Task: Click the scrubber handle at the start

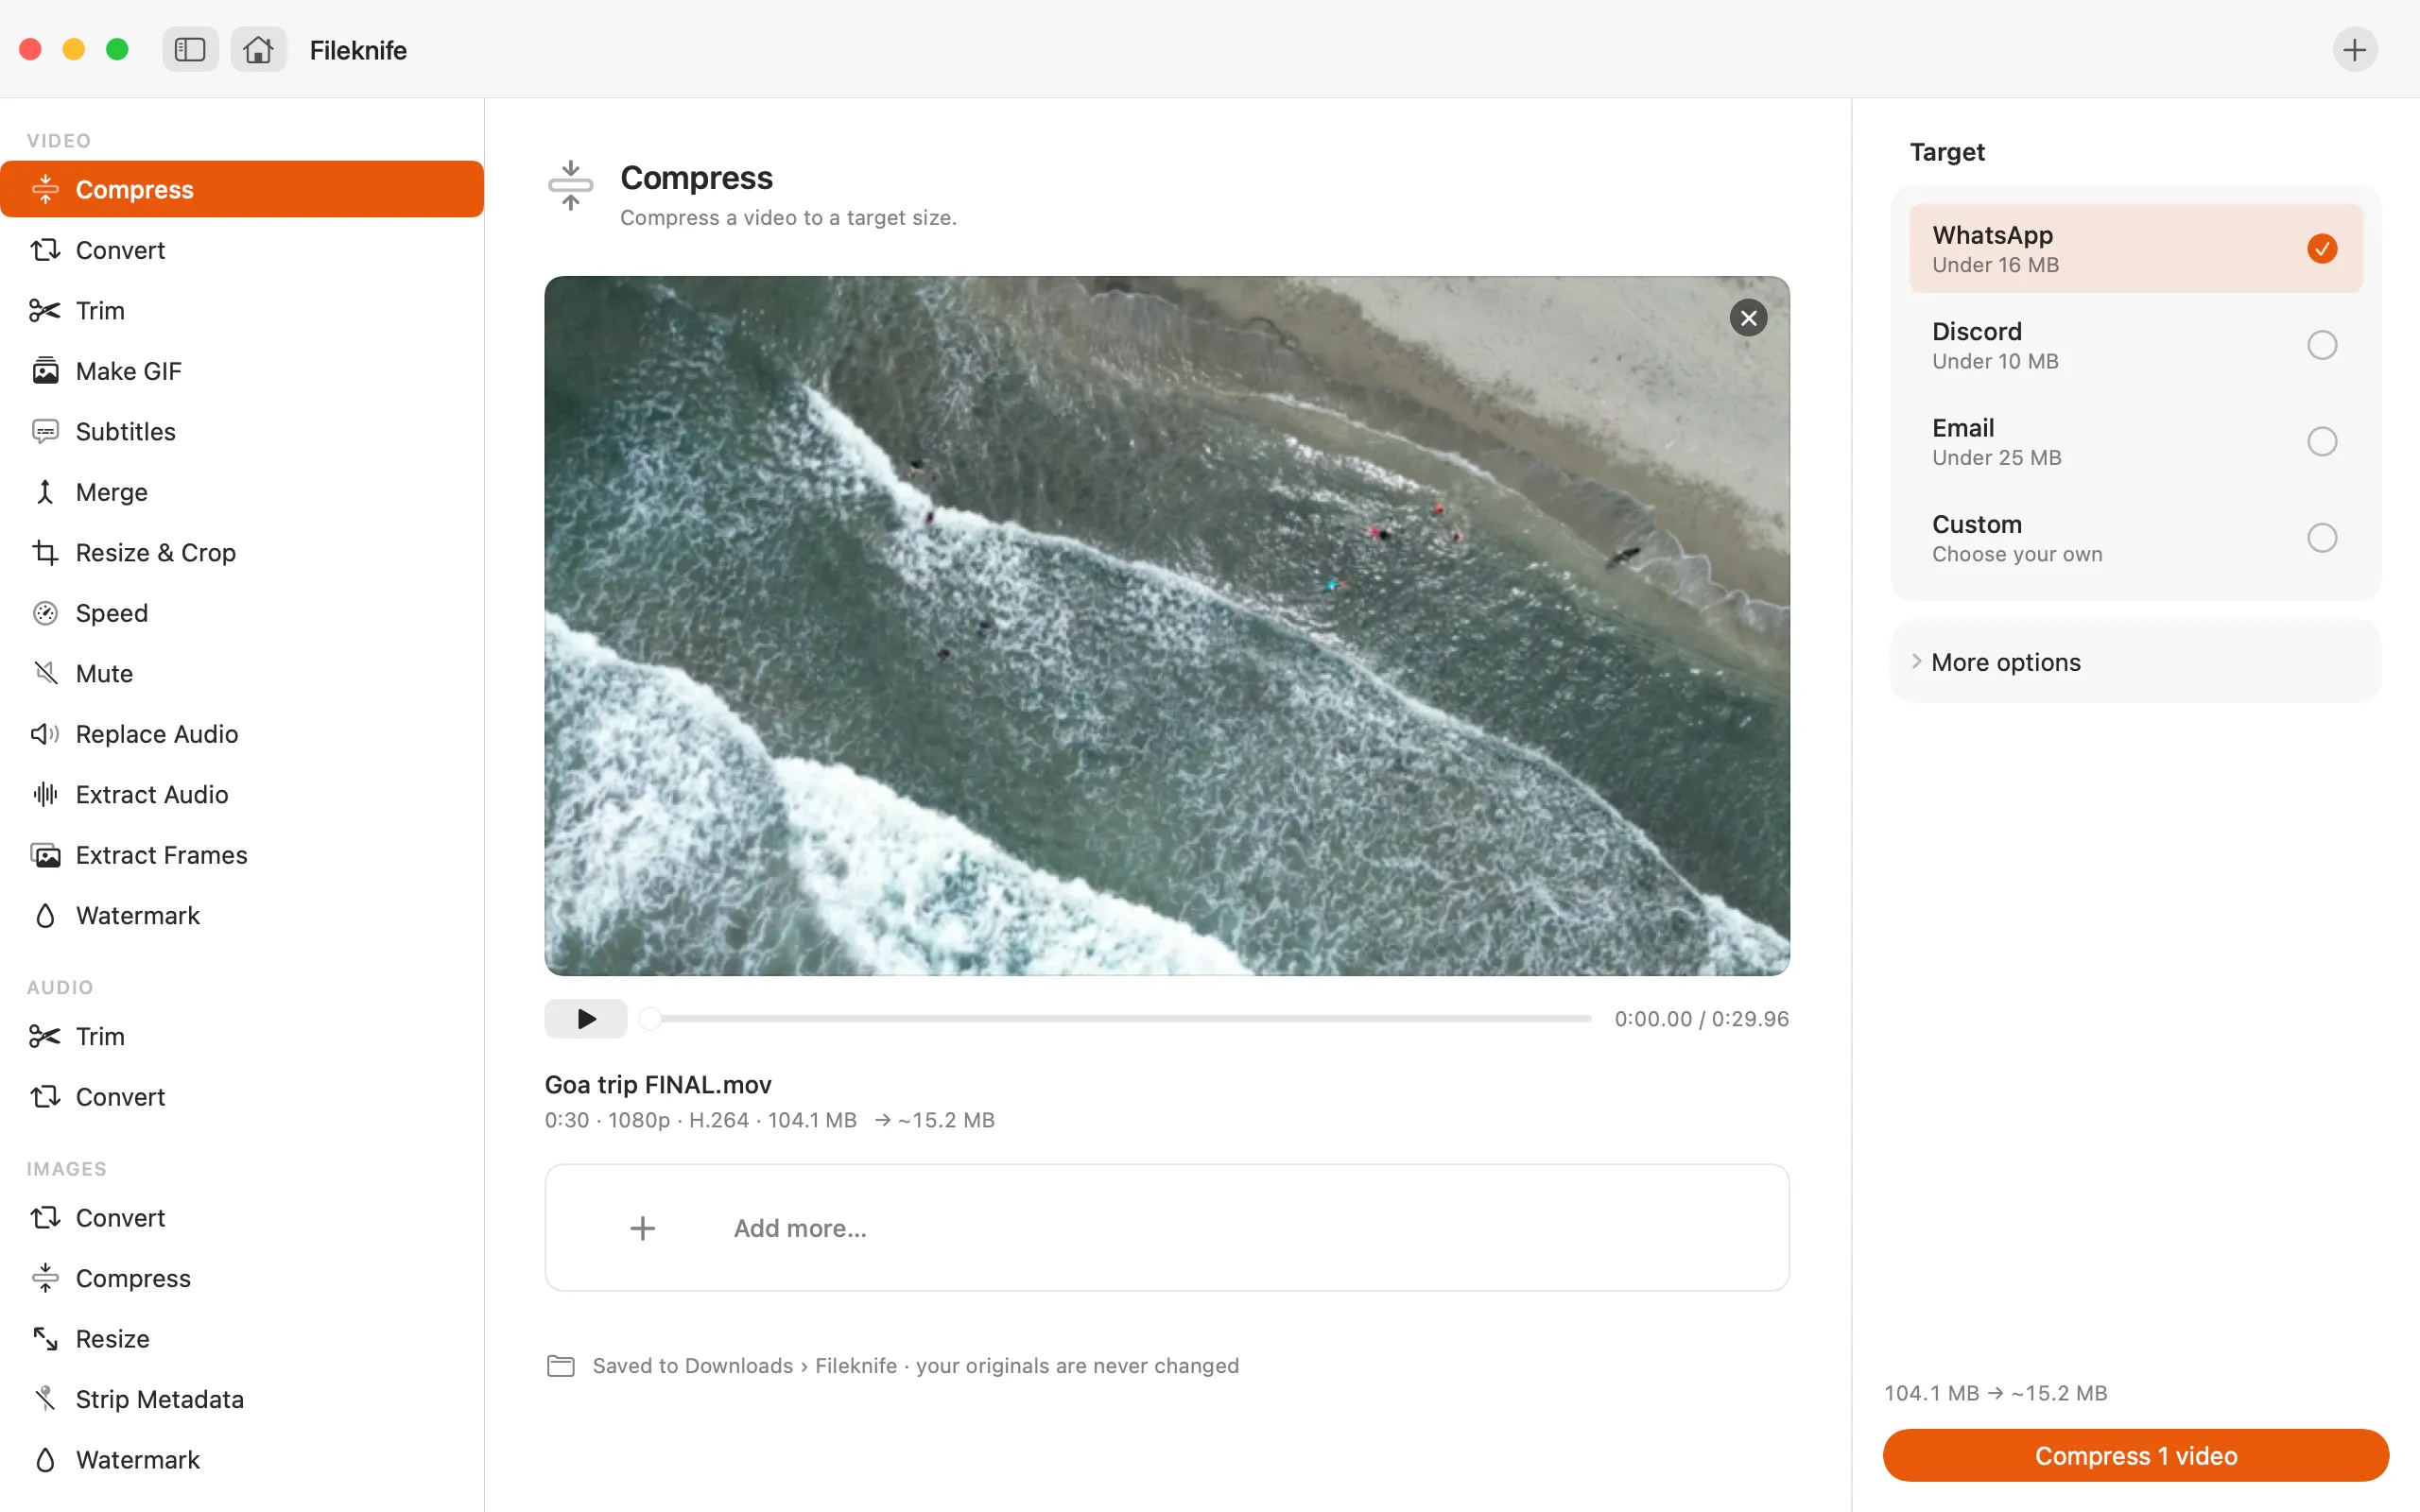Action: [650, 1018]
